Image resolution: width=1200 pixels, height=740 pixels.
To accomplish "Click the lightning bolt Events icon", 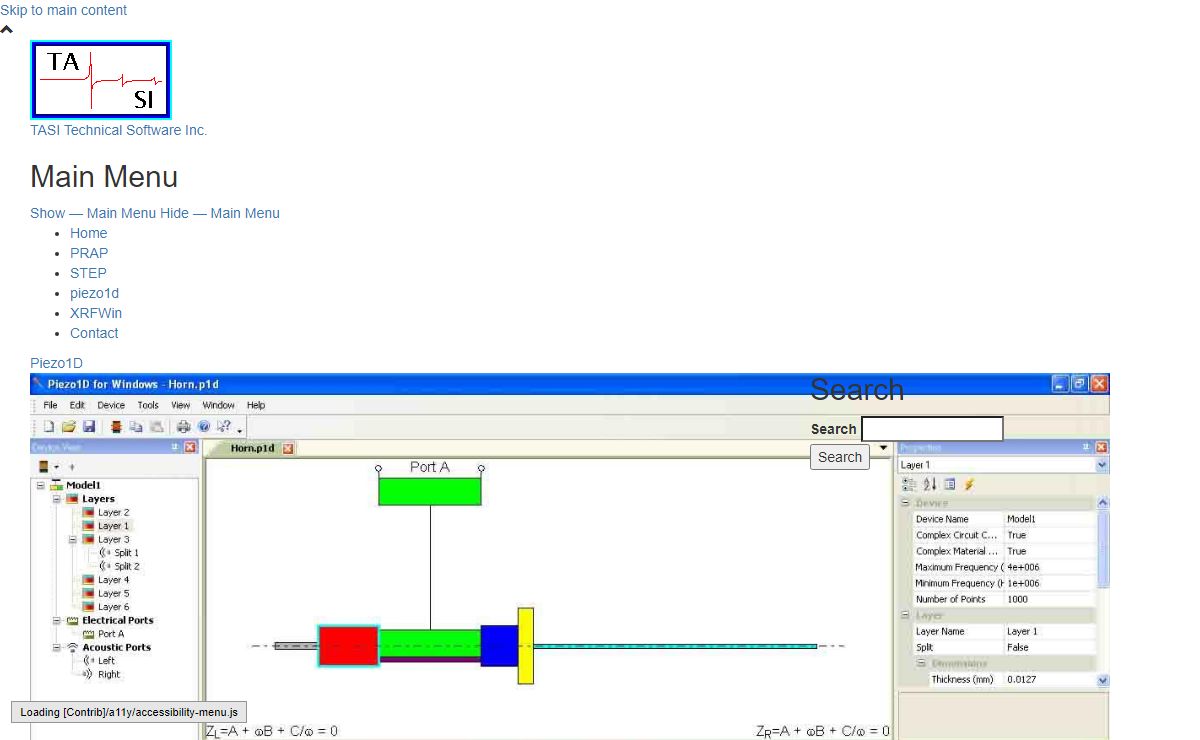I will [x=969, y=484].
